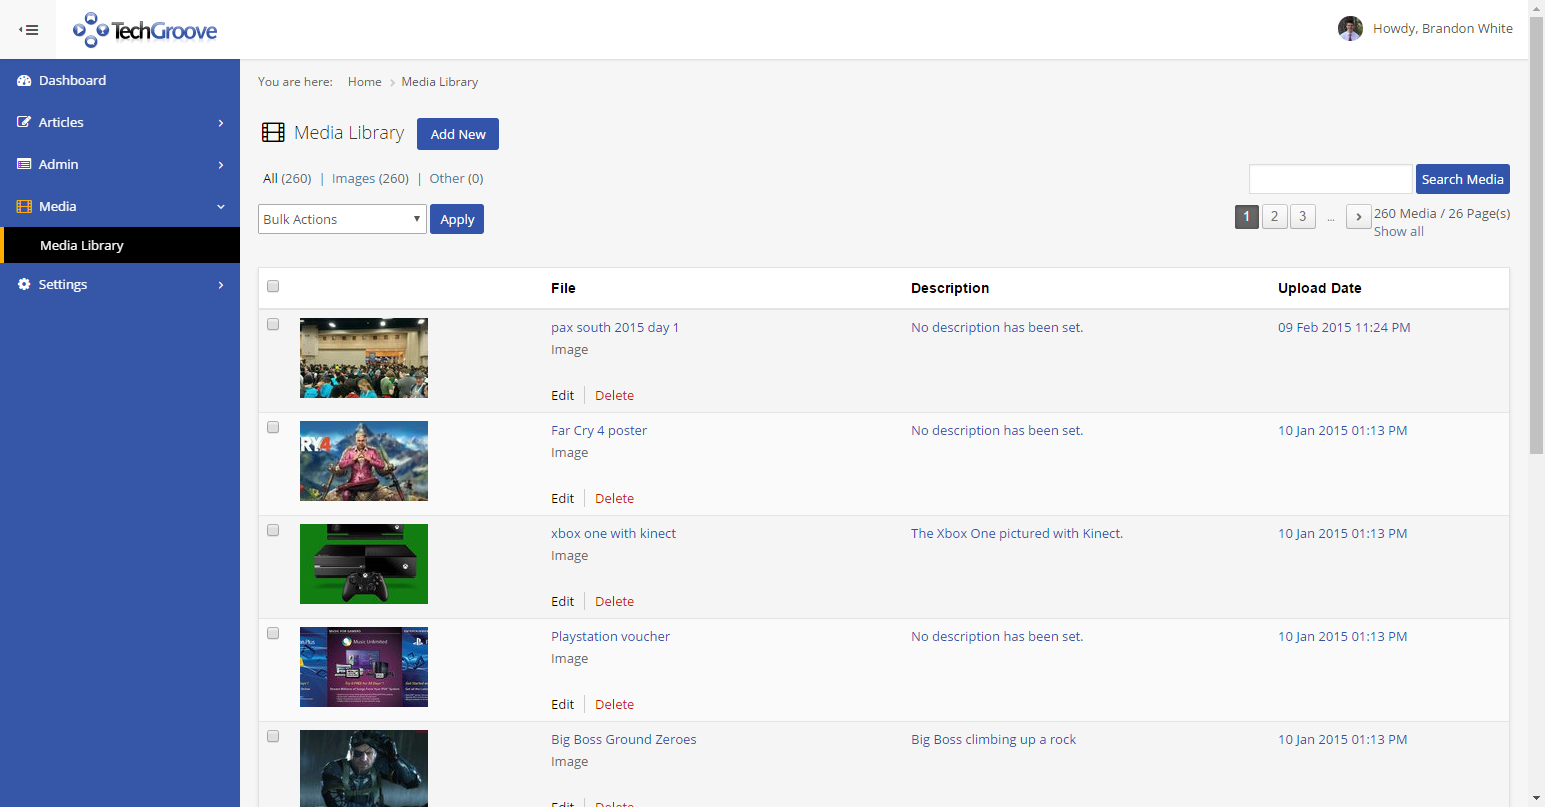Click the Articles pencil icon

(x=24, y=123)
